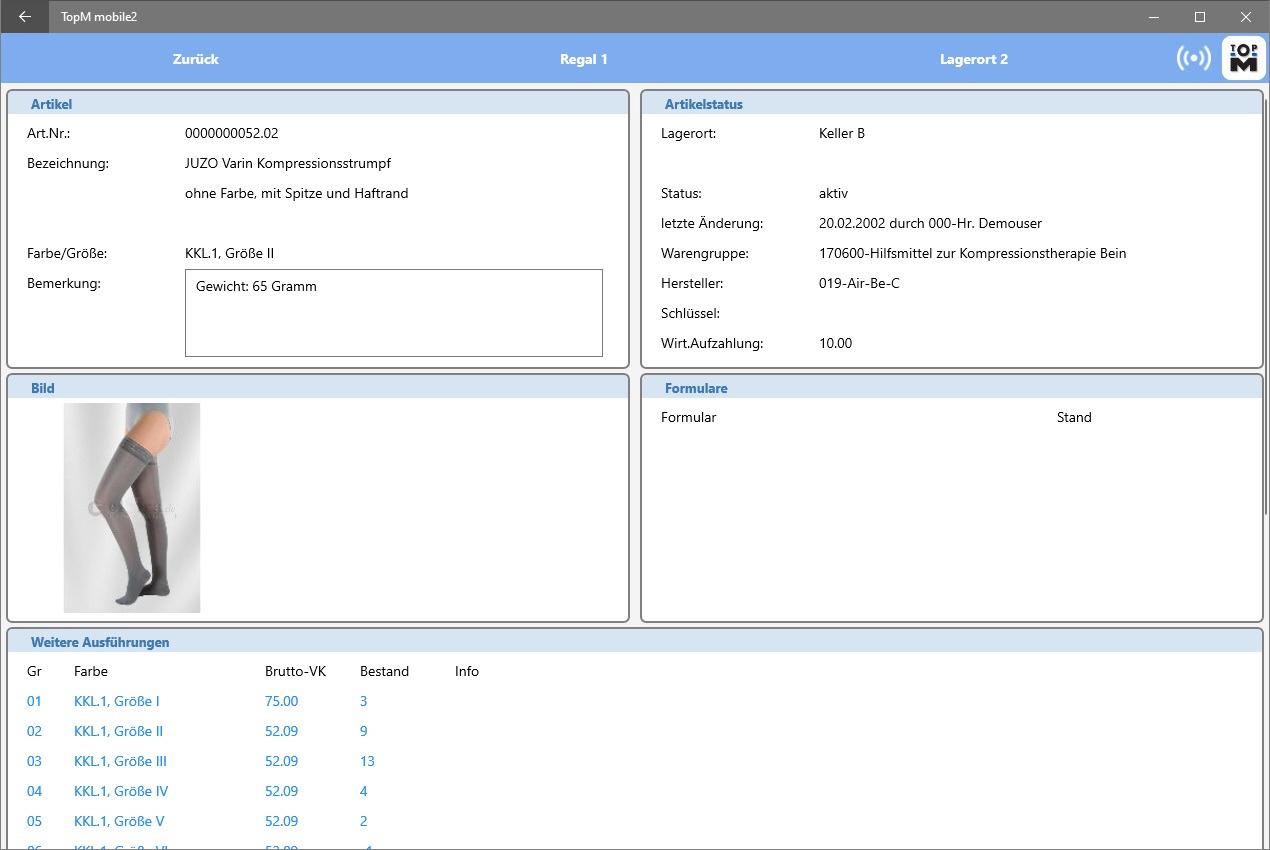The width and height of the screenshot is (1270, 850).
Task: Click the Bestand column header
Action: tap(385, 671)
